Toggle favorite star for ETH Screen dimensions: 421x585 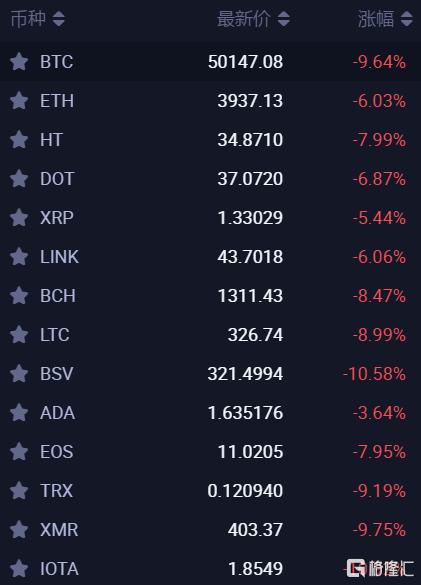tap(19, 101)
